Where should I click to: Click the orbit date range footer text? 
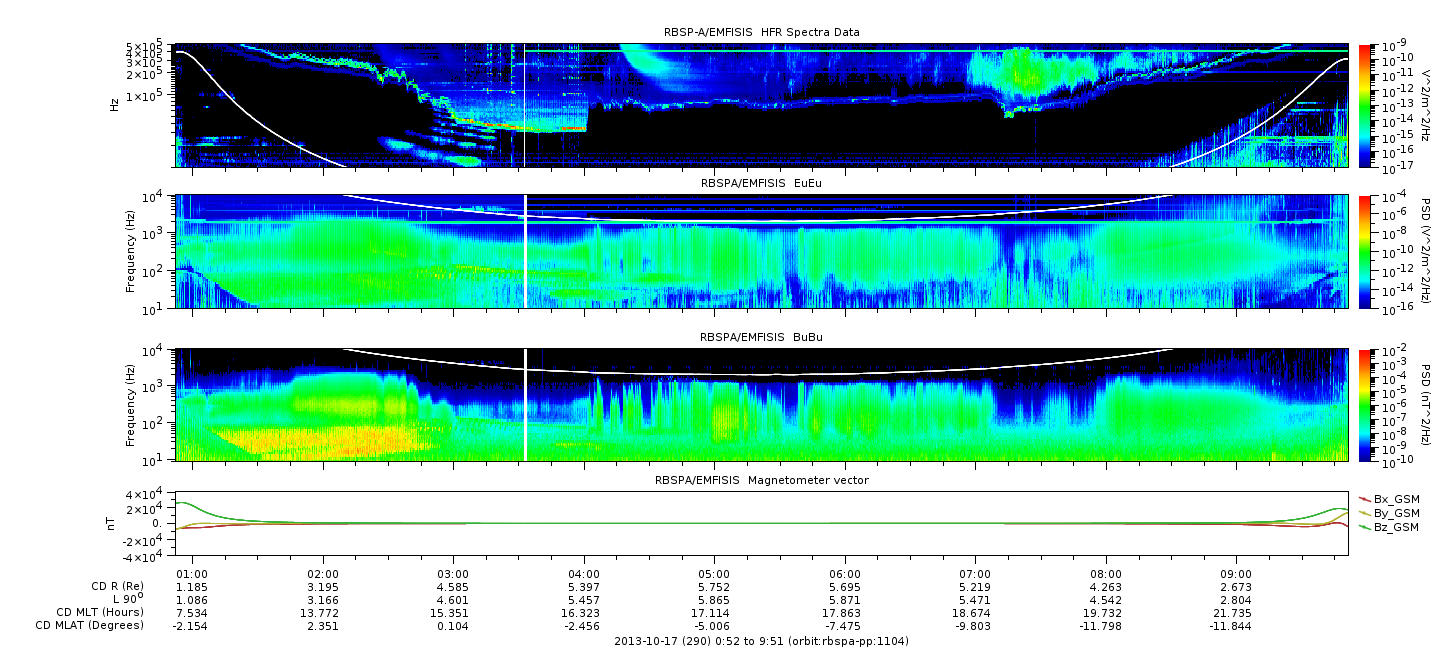click(761, 641)
